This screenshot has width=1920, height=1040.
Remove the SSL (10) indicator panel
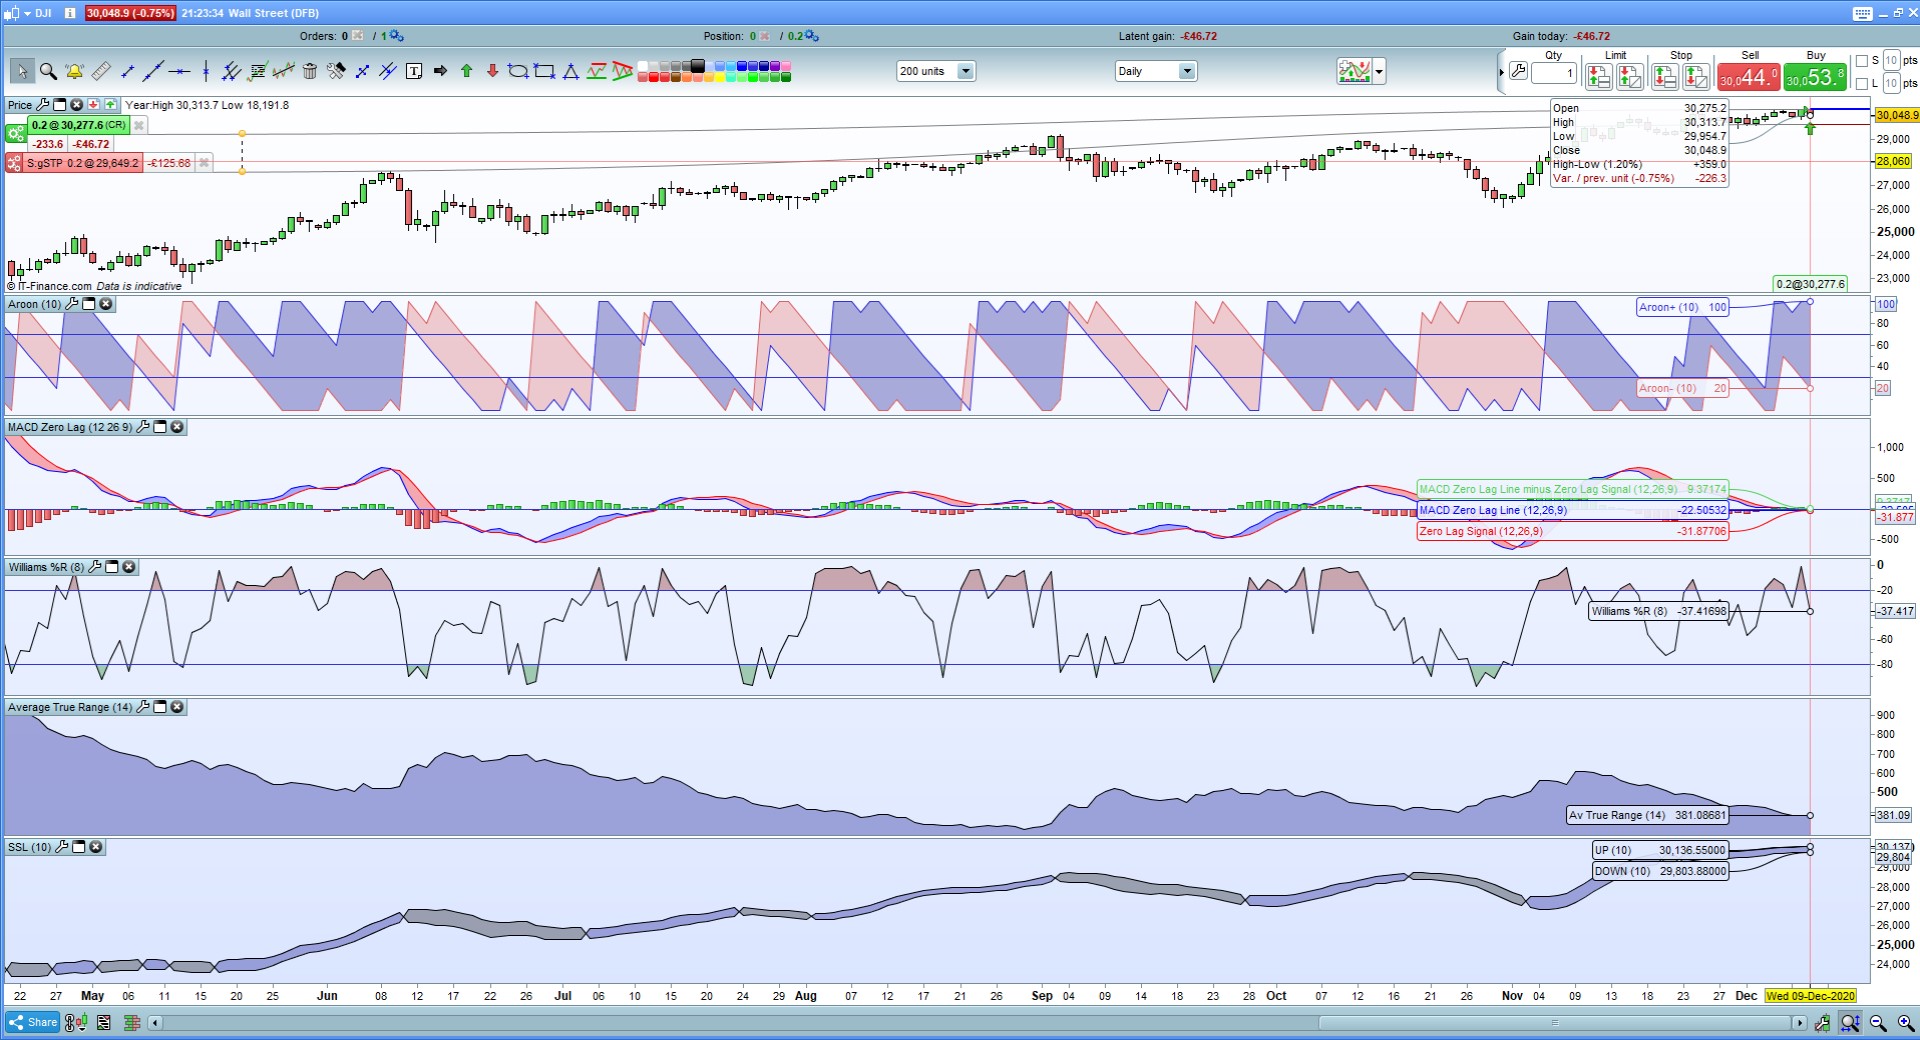[96, 847]
